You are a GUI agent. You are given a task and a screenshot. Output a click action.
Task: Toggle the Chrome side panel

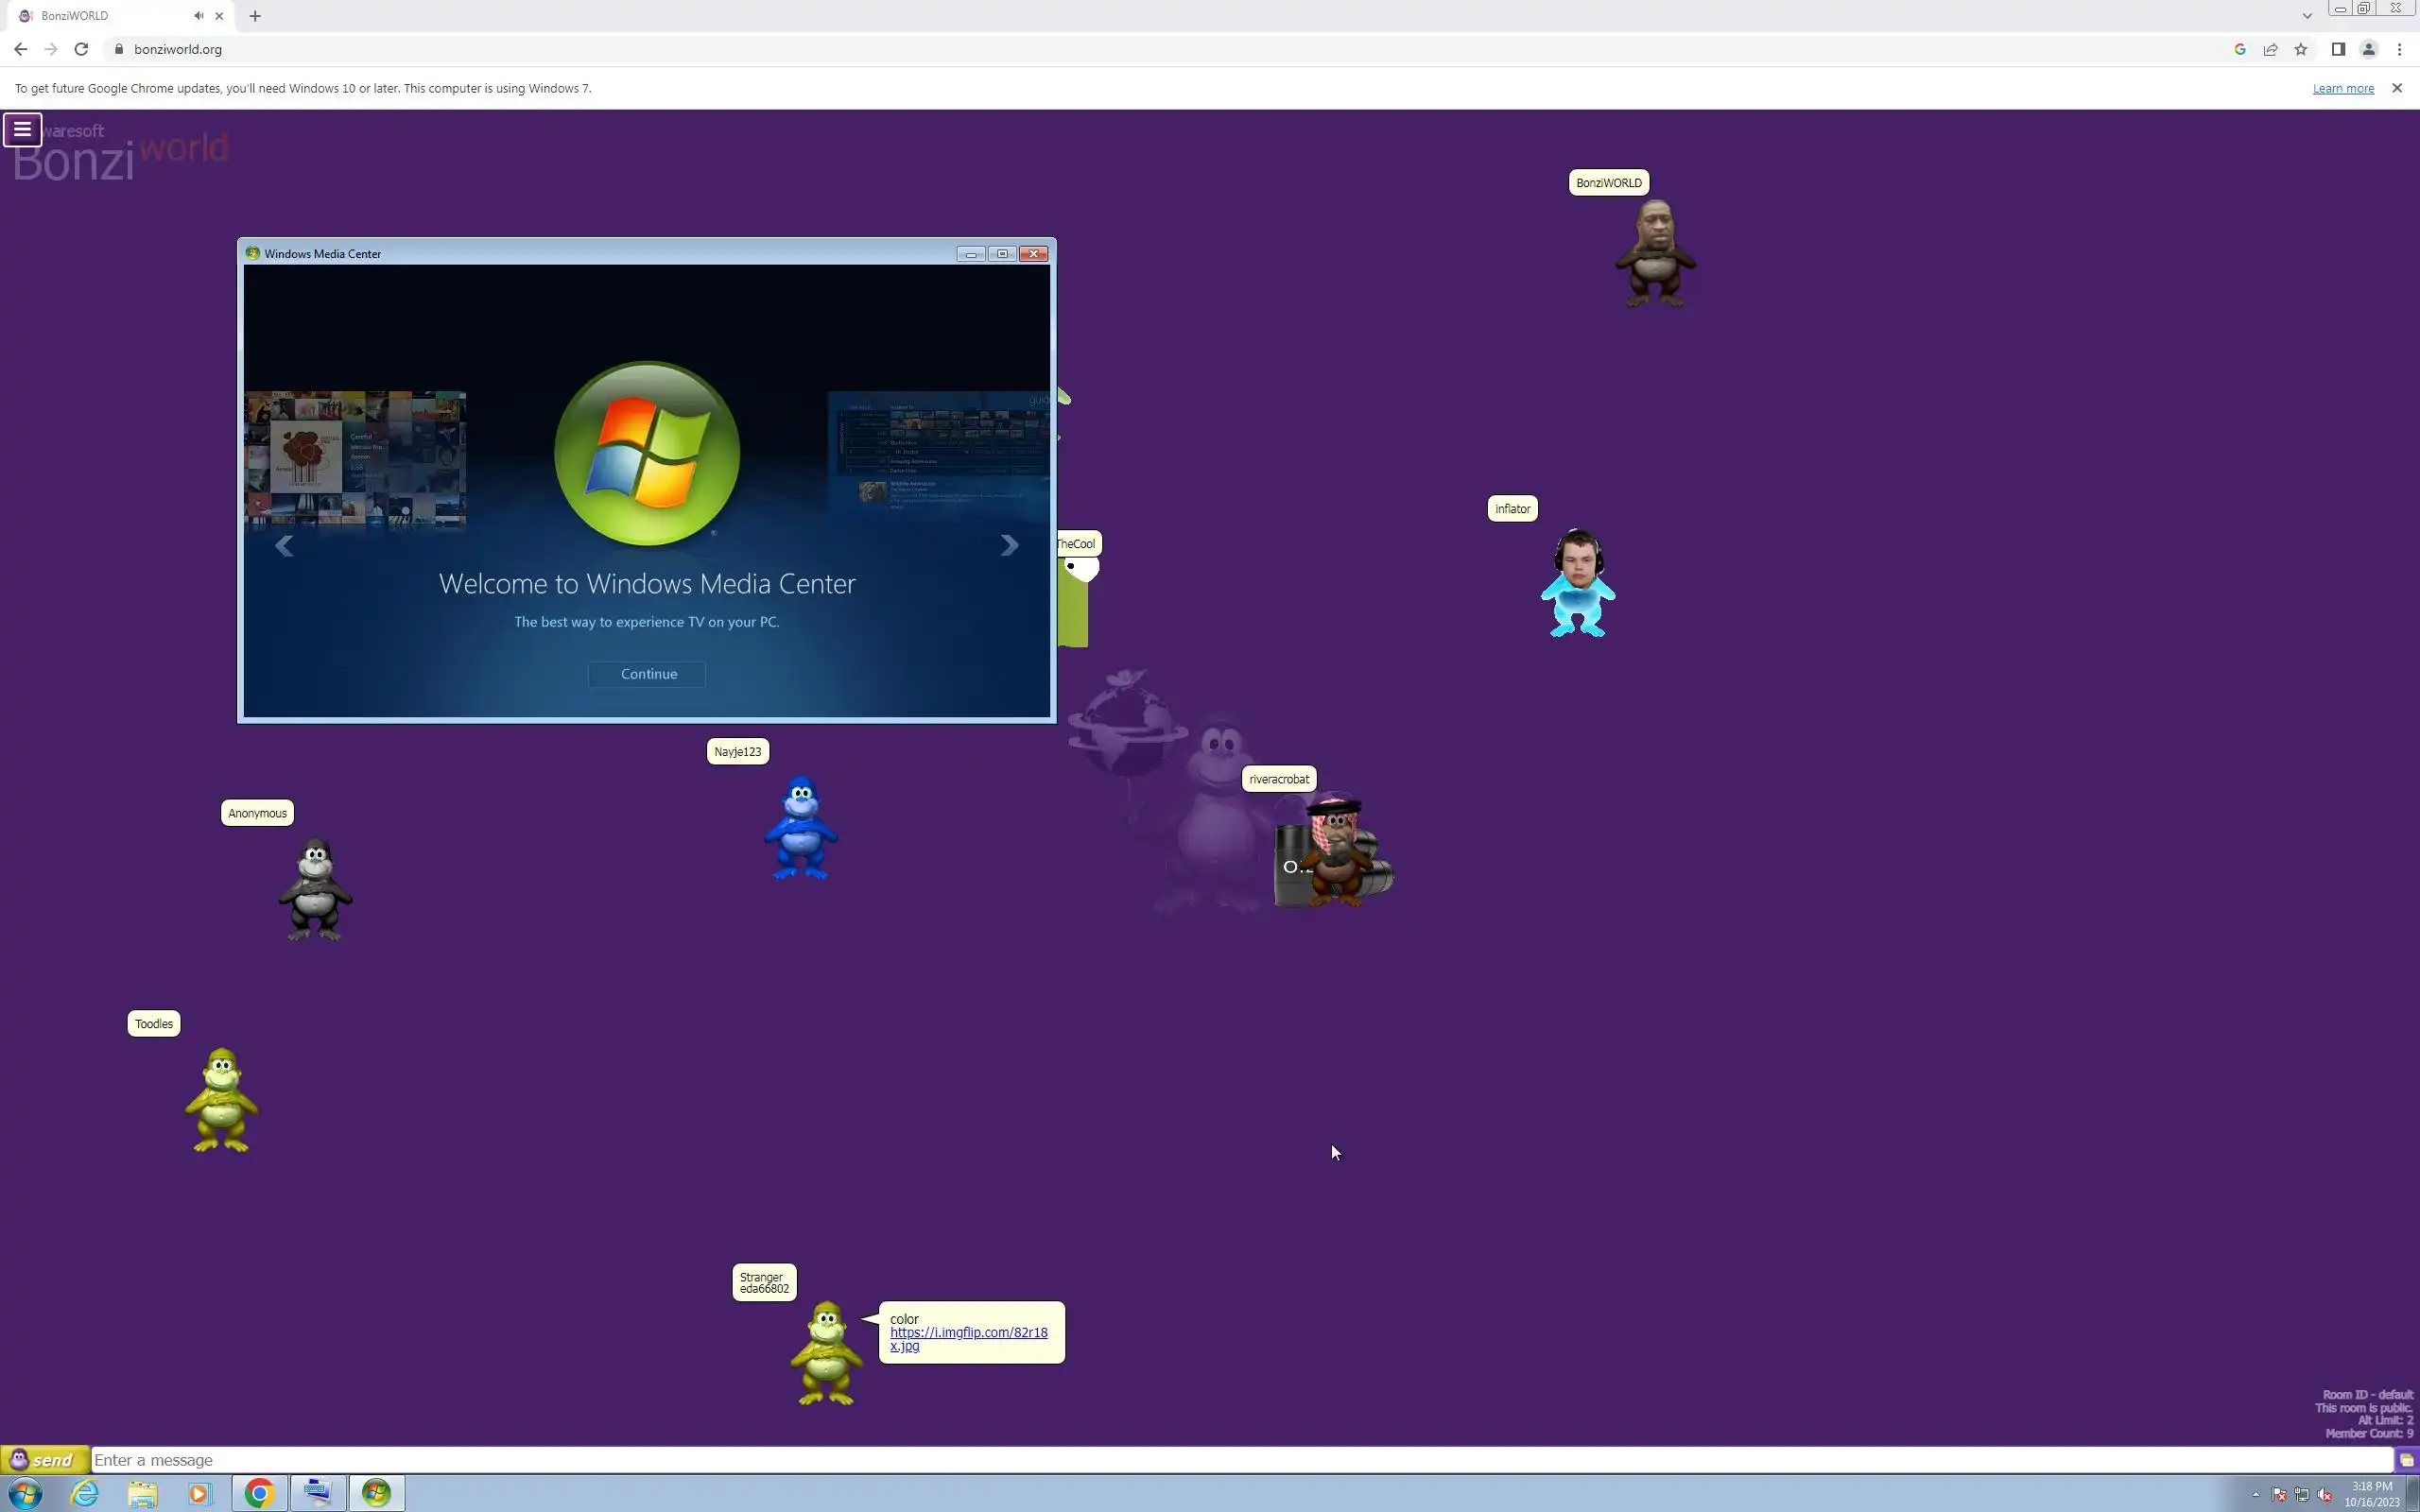[2338, 49]
